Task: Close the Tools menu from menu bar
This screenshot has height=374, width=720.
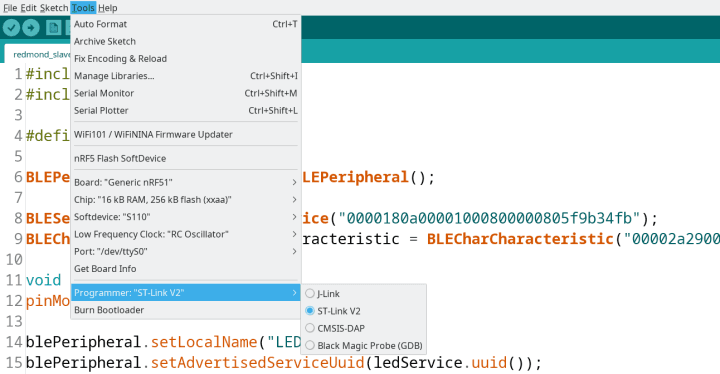Action: pos(83,8)
